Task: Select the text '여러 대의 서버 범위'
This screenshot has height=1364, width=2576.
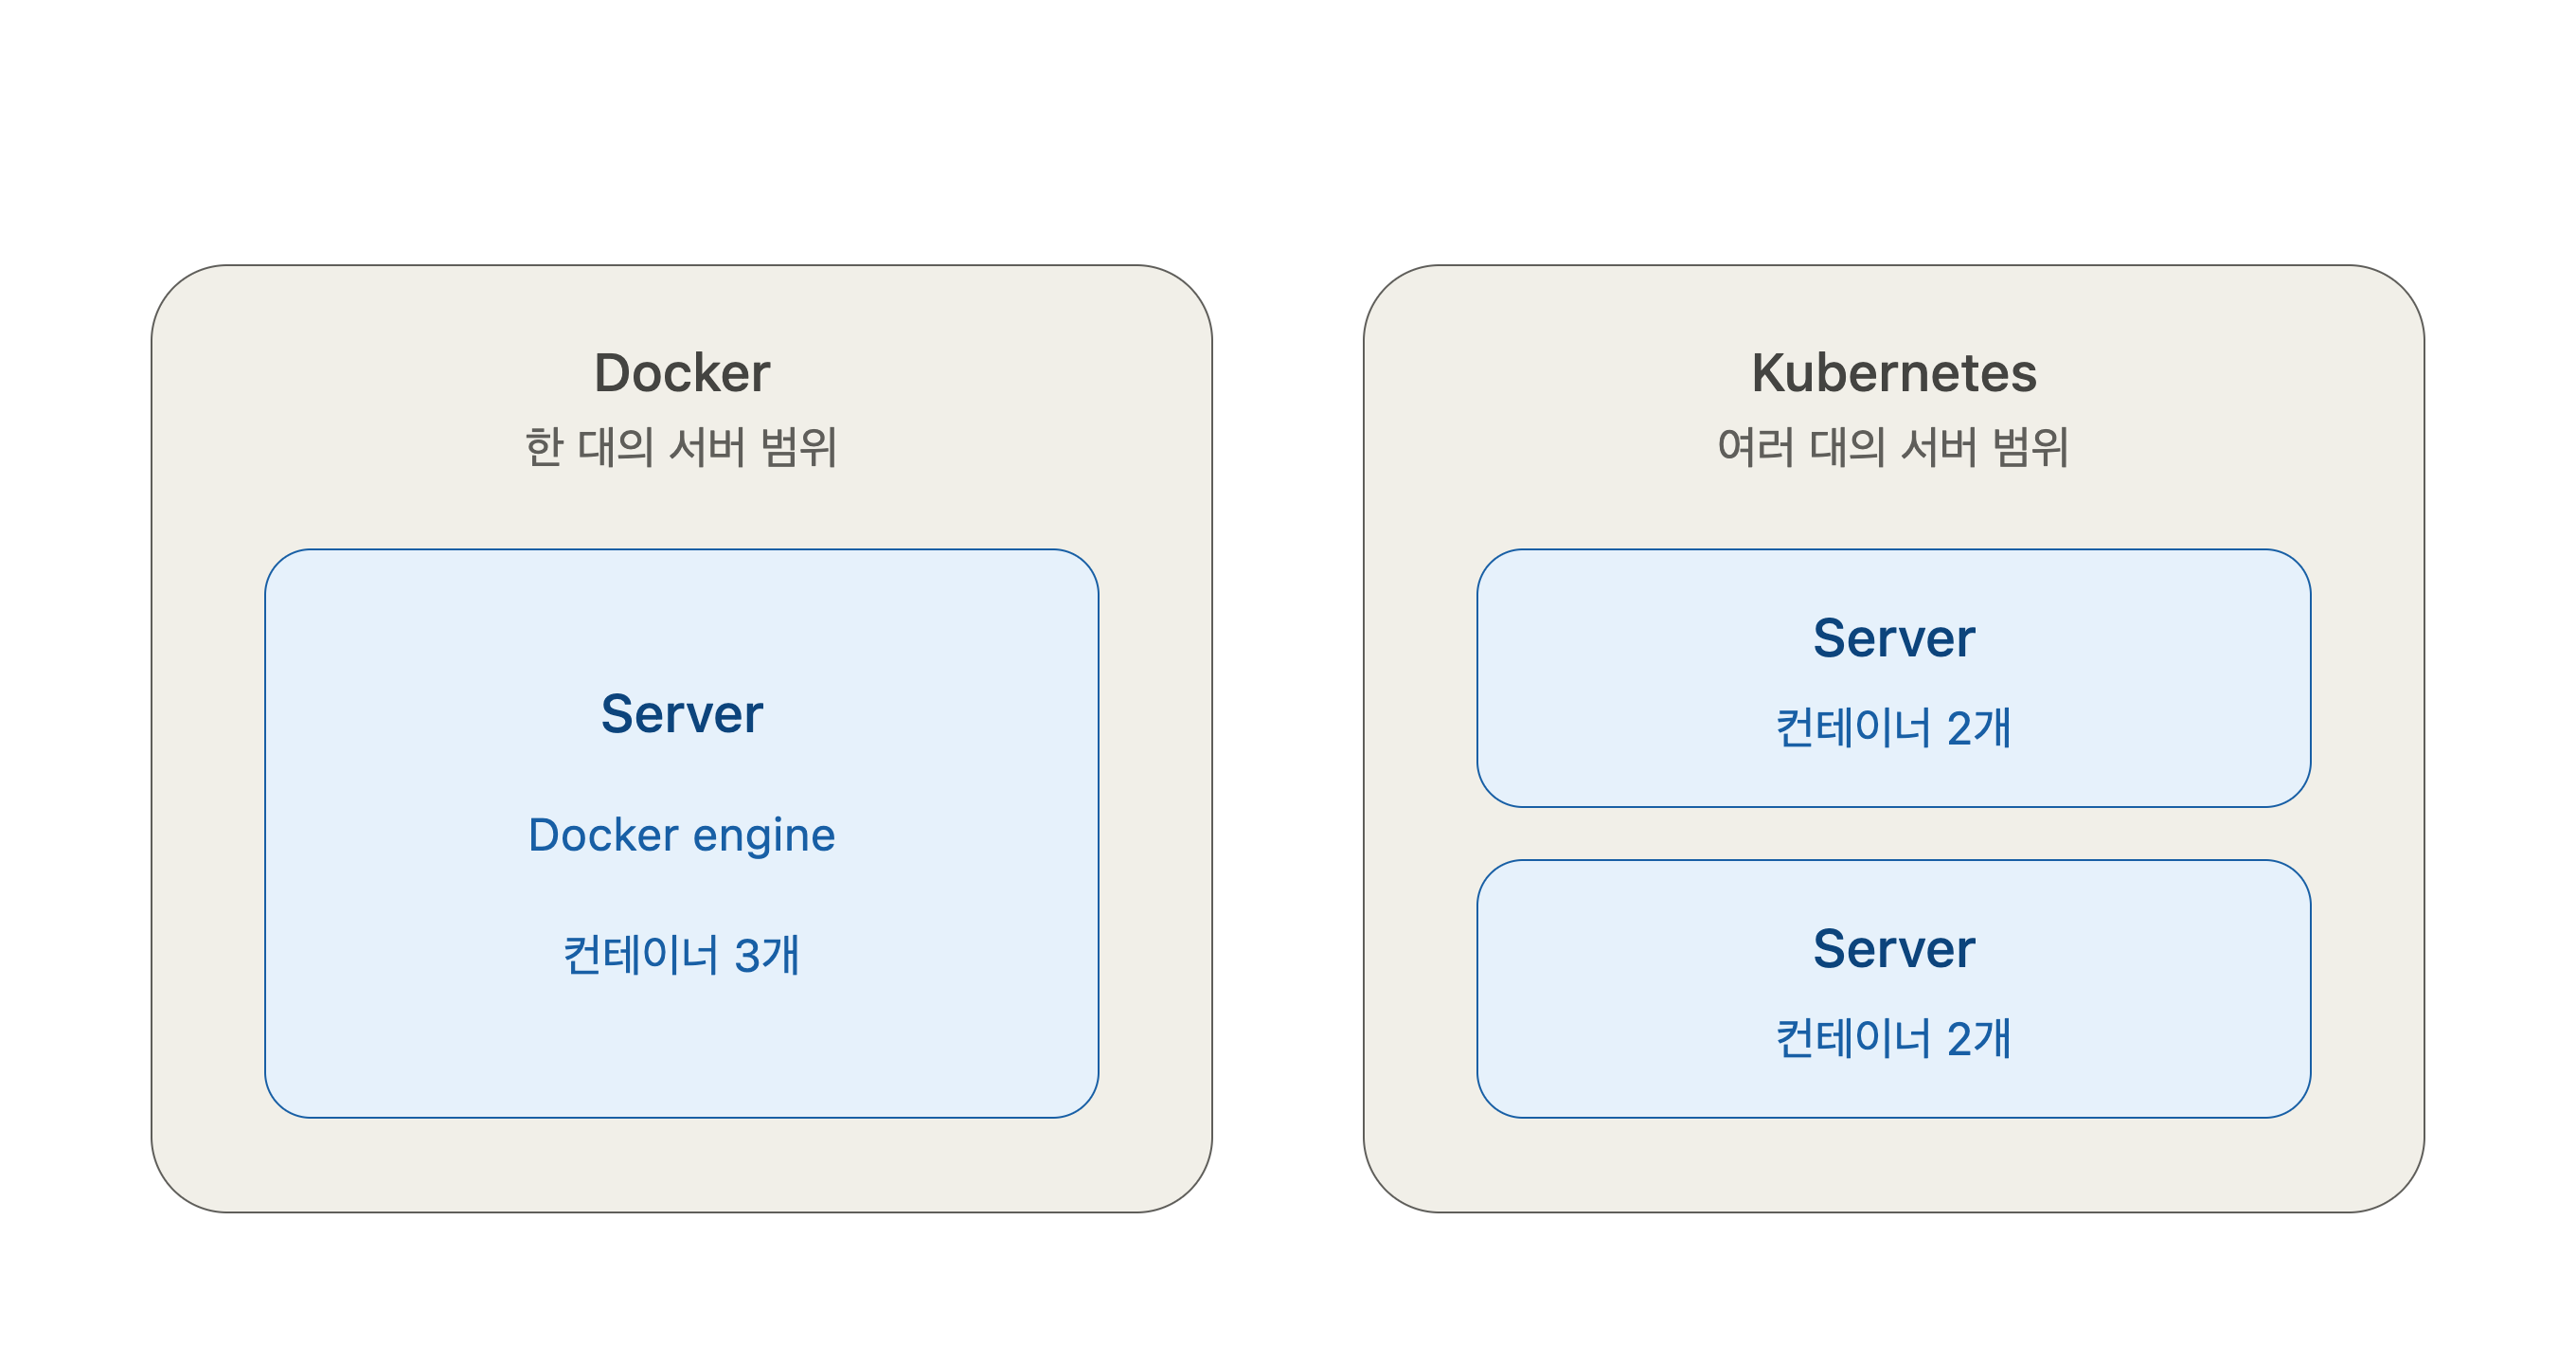Action: click(x=1893, y=447)
